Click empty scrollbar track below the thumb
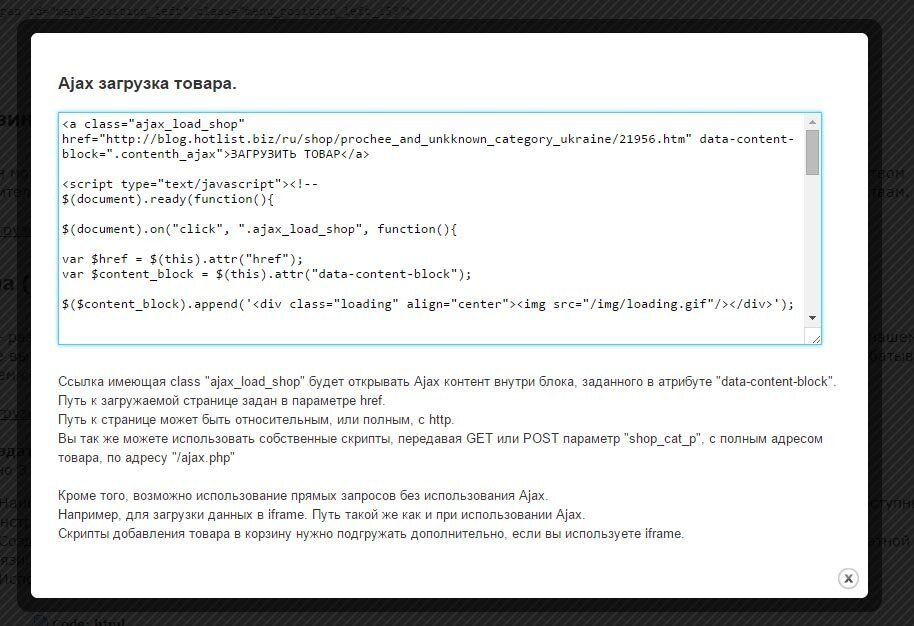Screen dimensions: 914x626 (812, 250)
